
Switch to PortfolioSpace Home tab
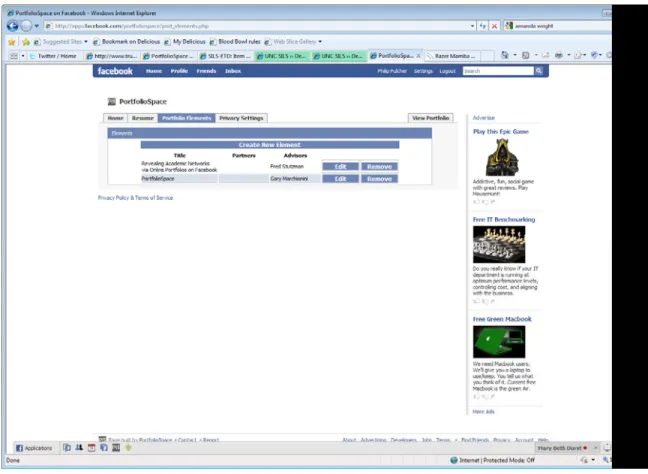(115, 118)
